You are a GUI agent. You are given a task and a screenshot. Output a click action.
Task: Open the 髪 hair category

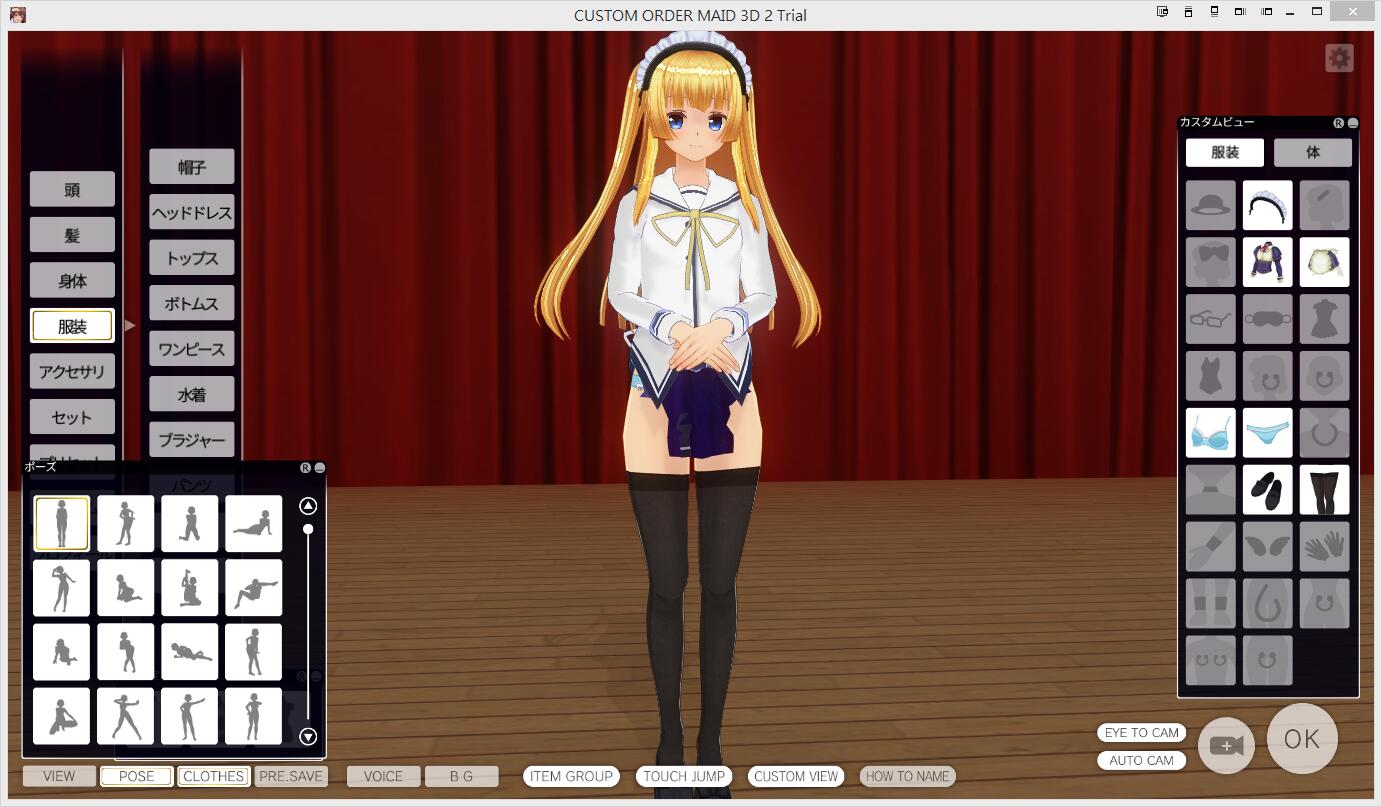click(x=72, y=235)
